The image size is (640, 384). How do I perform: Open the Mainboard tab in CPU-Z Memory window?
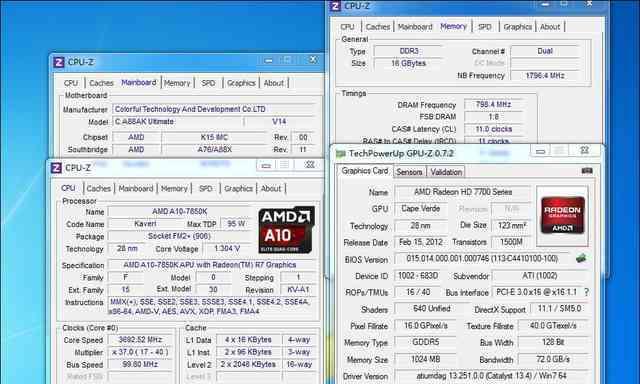415,27
